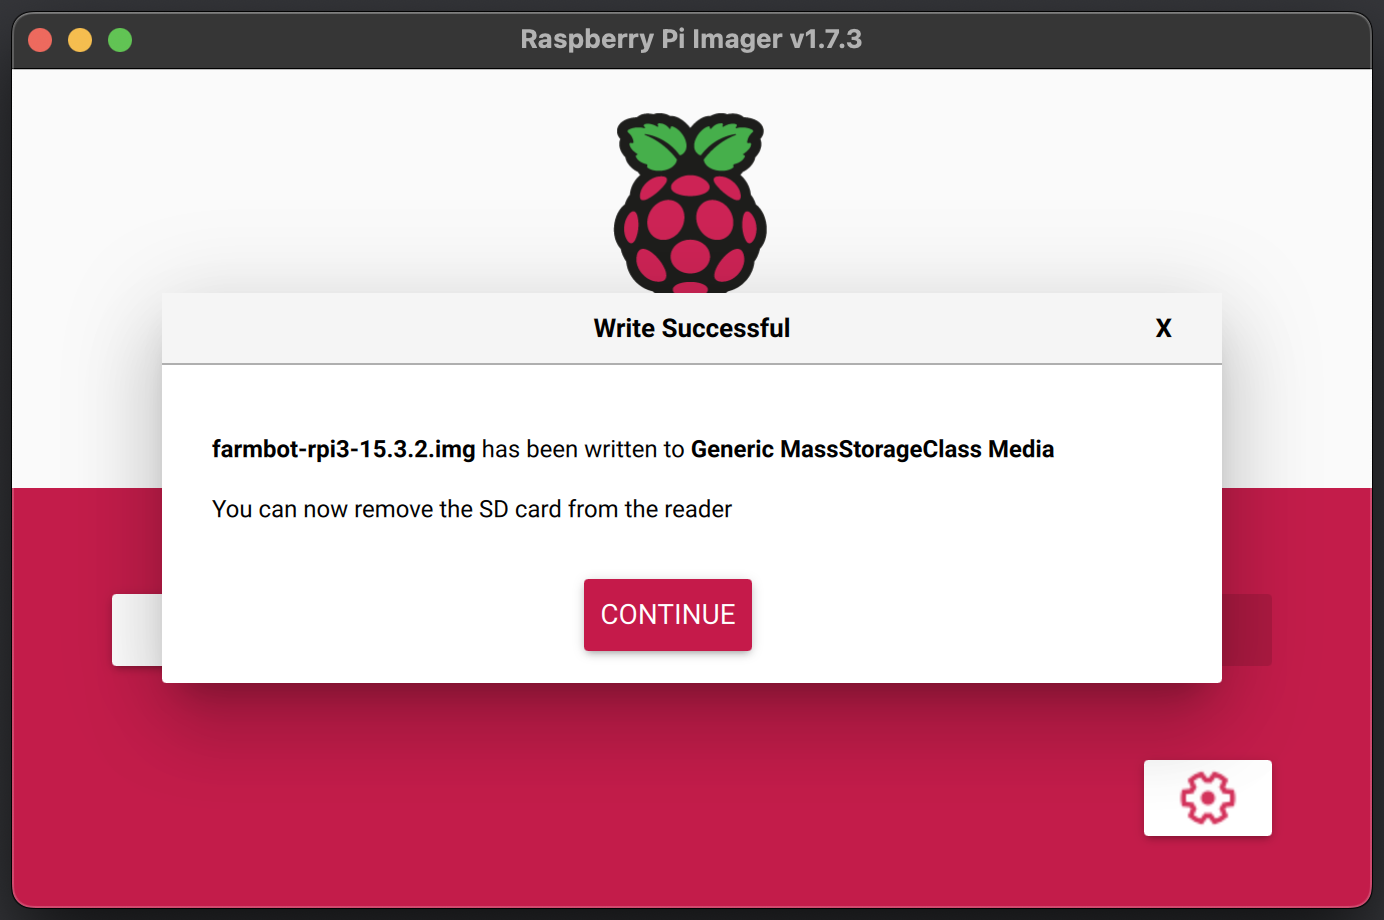Click the yellow minimize traffic light
1384x920 pixels.
pos(79,39)
